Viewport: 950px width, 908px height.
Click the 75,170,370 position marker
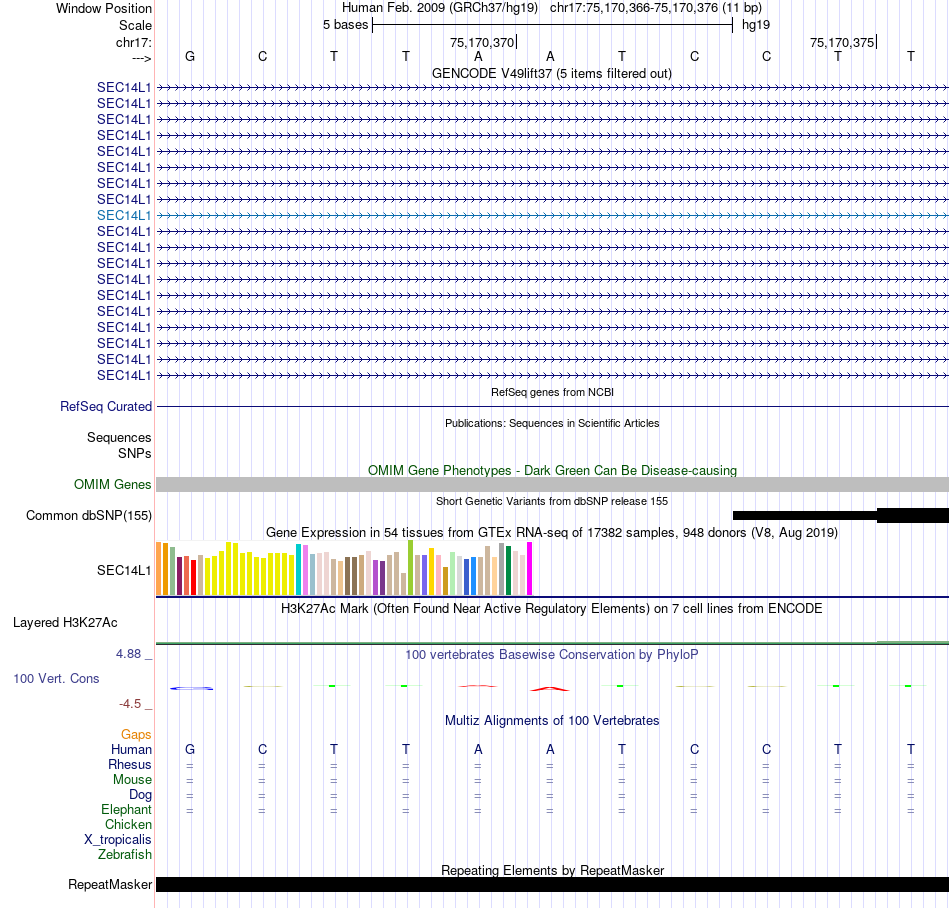coord(483,42)
